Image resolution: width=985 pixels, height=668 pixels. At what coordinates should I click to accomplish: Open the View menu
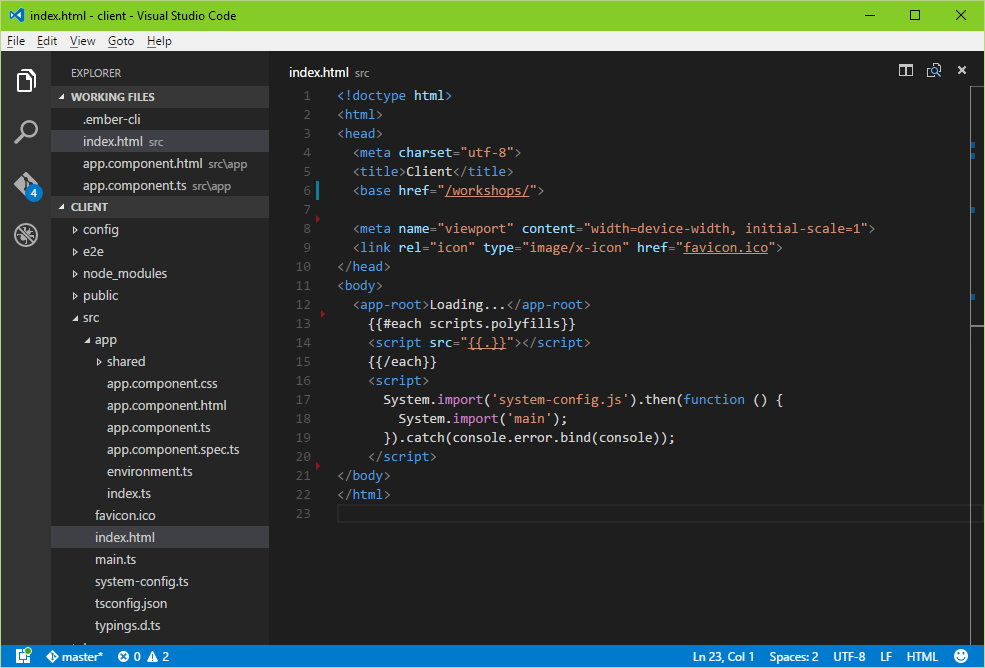82,41
